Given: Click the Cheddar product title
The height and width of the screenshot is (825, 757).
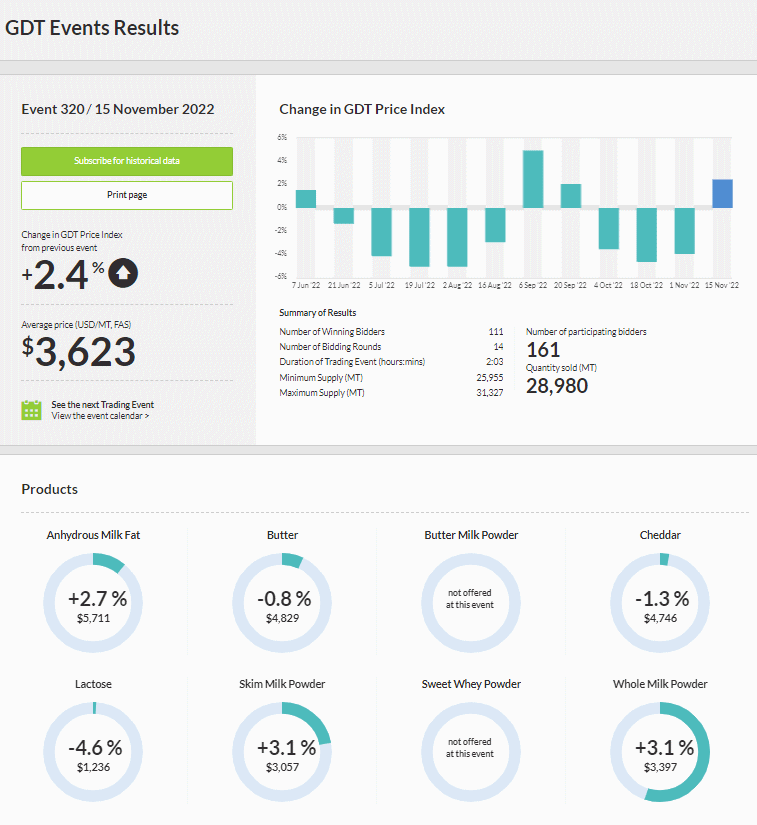Looking at the screenshot, I should pos(660,535).
